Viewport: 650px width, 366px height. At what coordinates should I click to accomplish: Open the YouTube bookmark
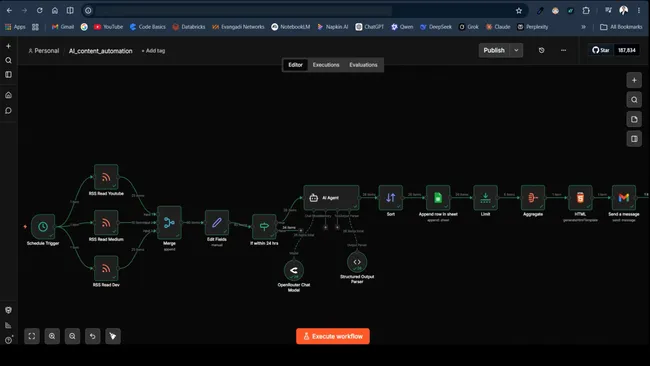click(x=109, y=27)
